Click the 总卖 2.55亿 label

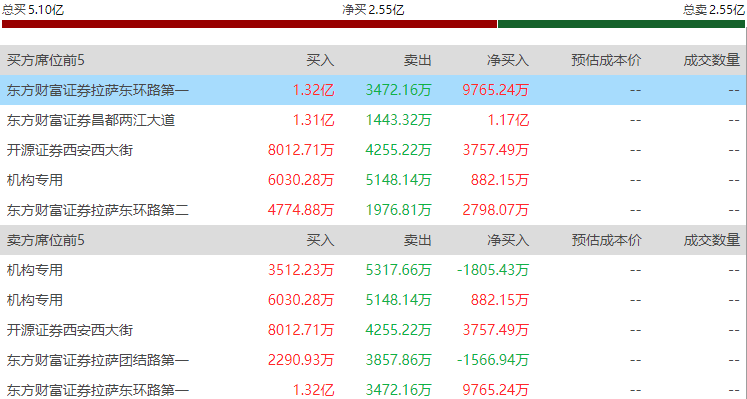[714, 10]
